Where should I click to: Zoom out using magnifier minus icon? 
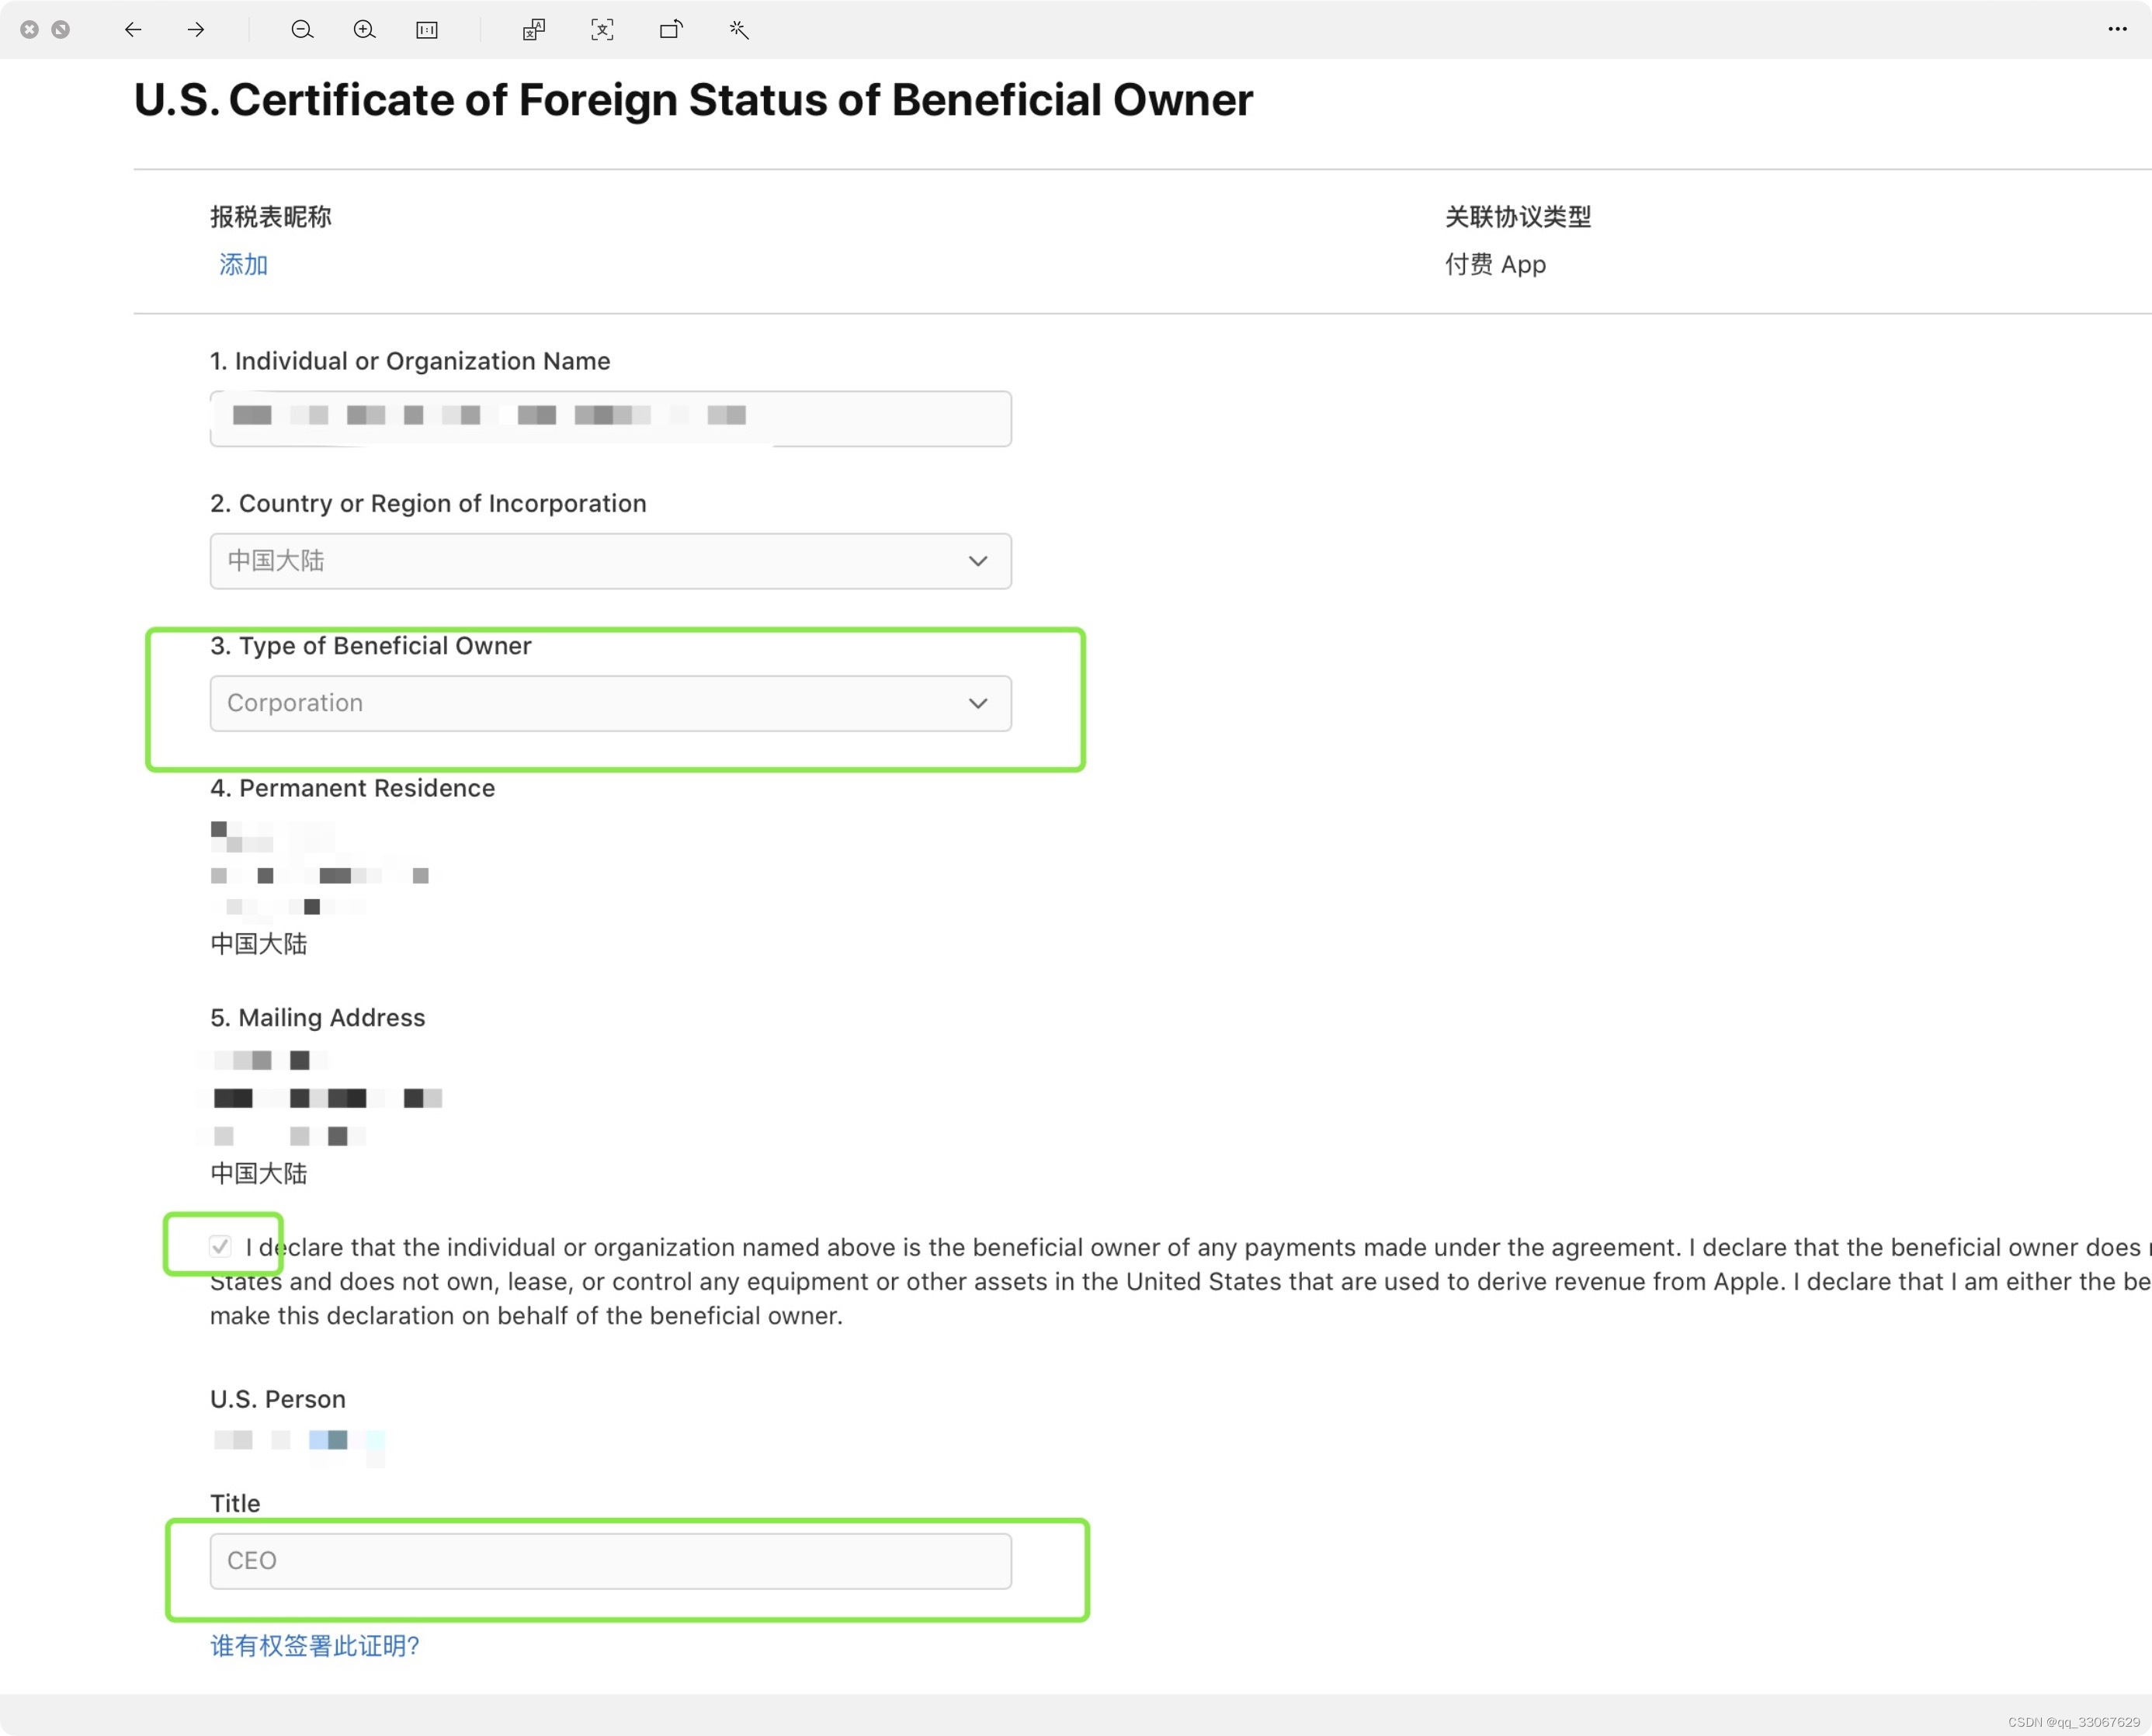pyautogui.click(x=302, y=30)
